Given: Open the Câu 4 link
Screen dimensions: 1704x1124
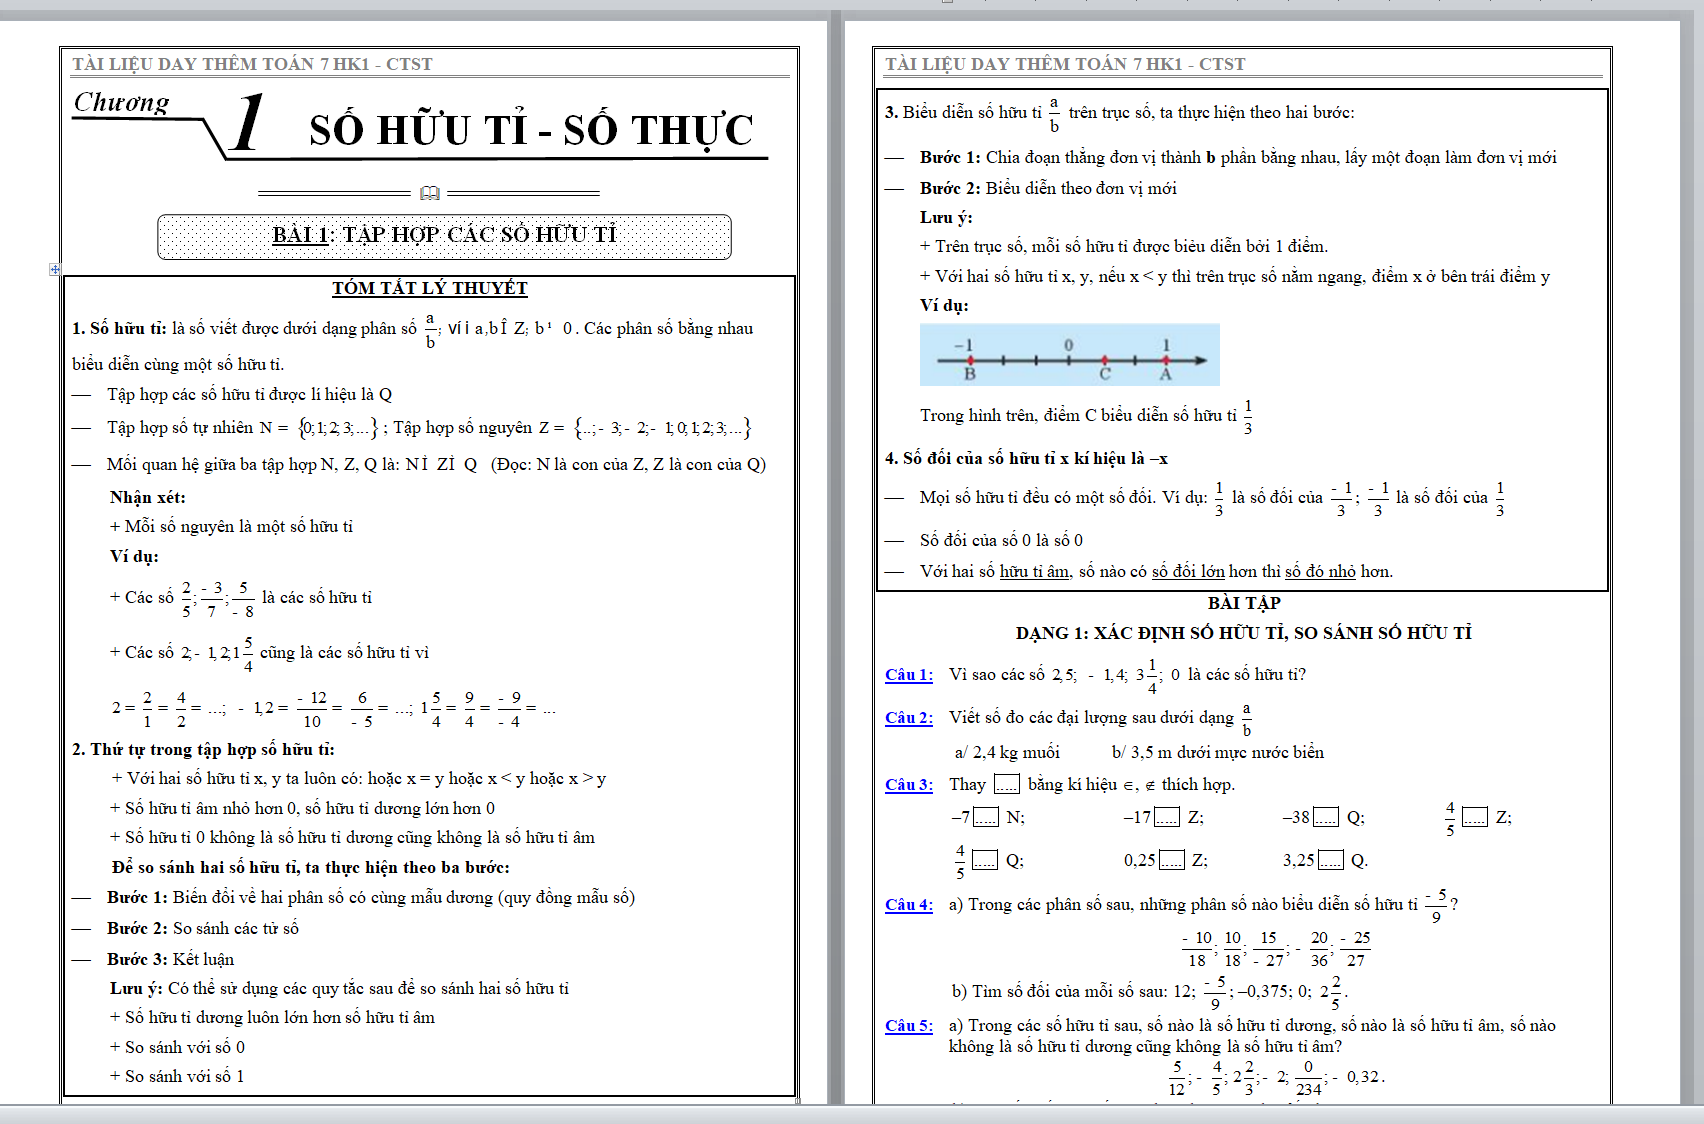Looking at the screenshot, I should (909, 905).
